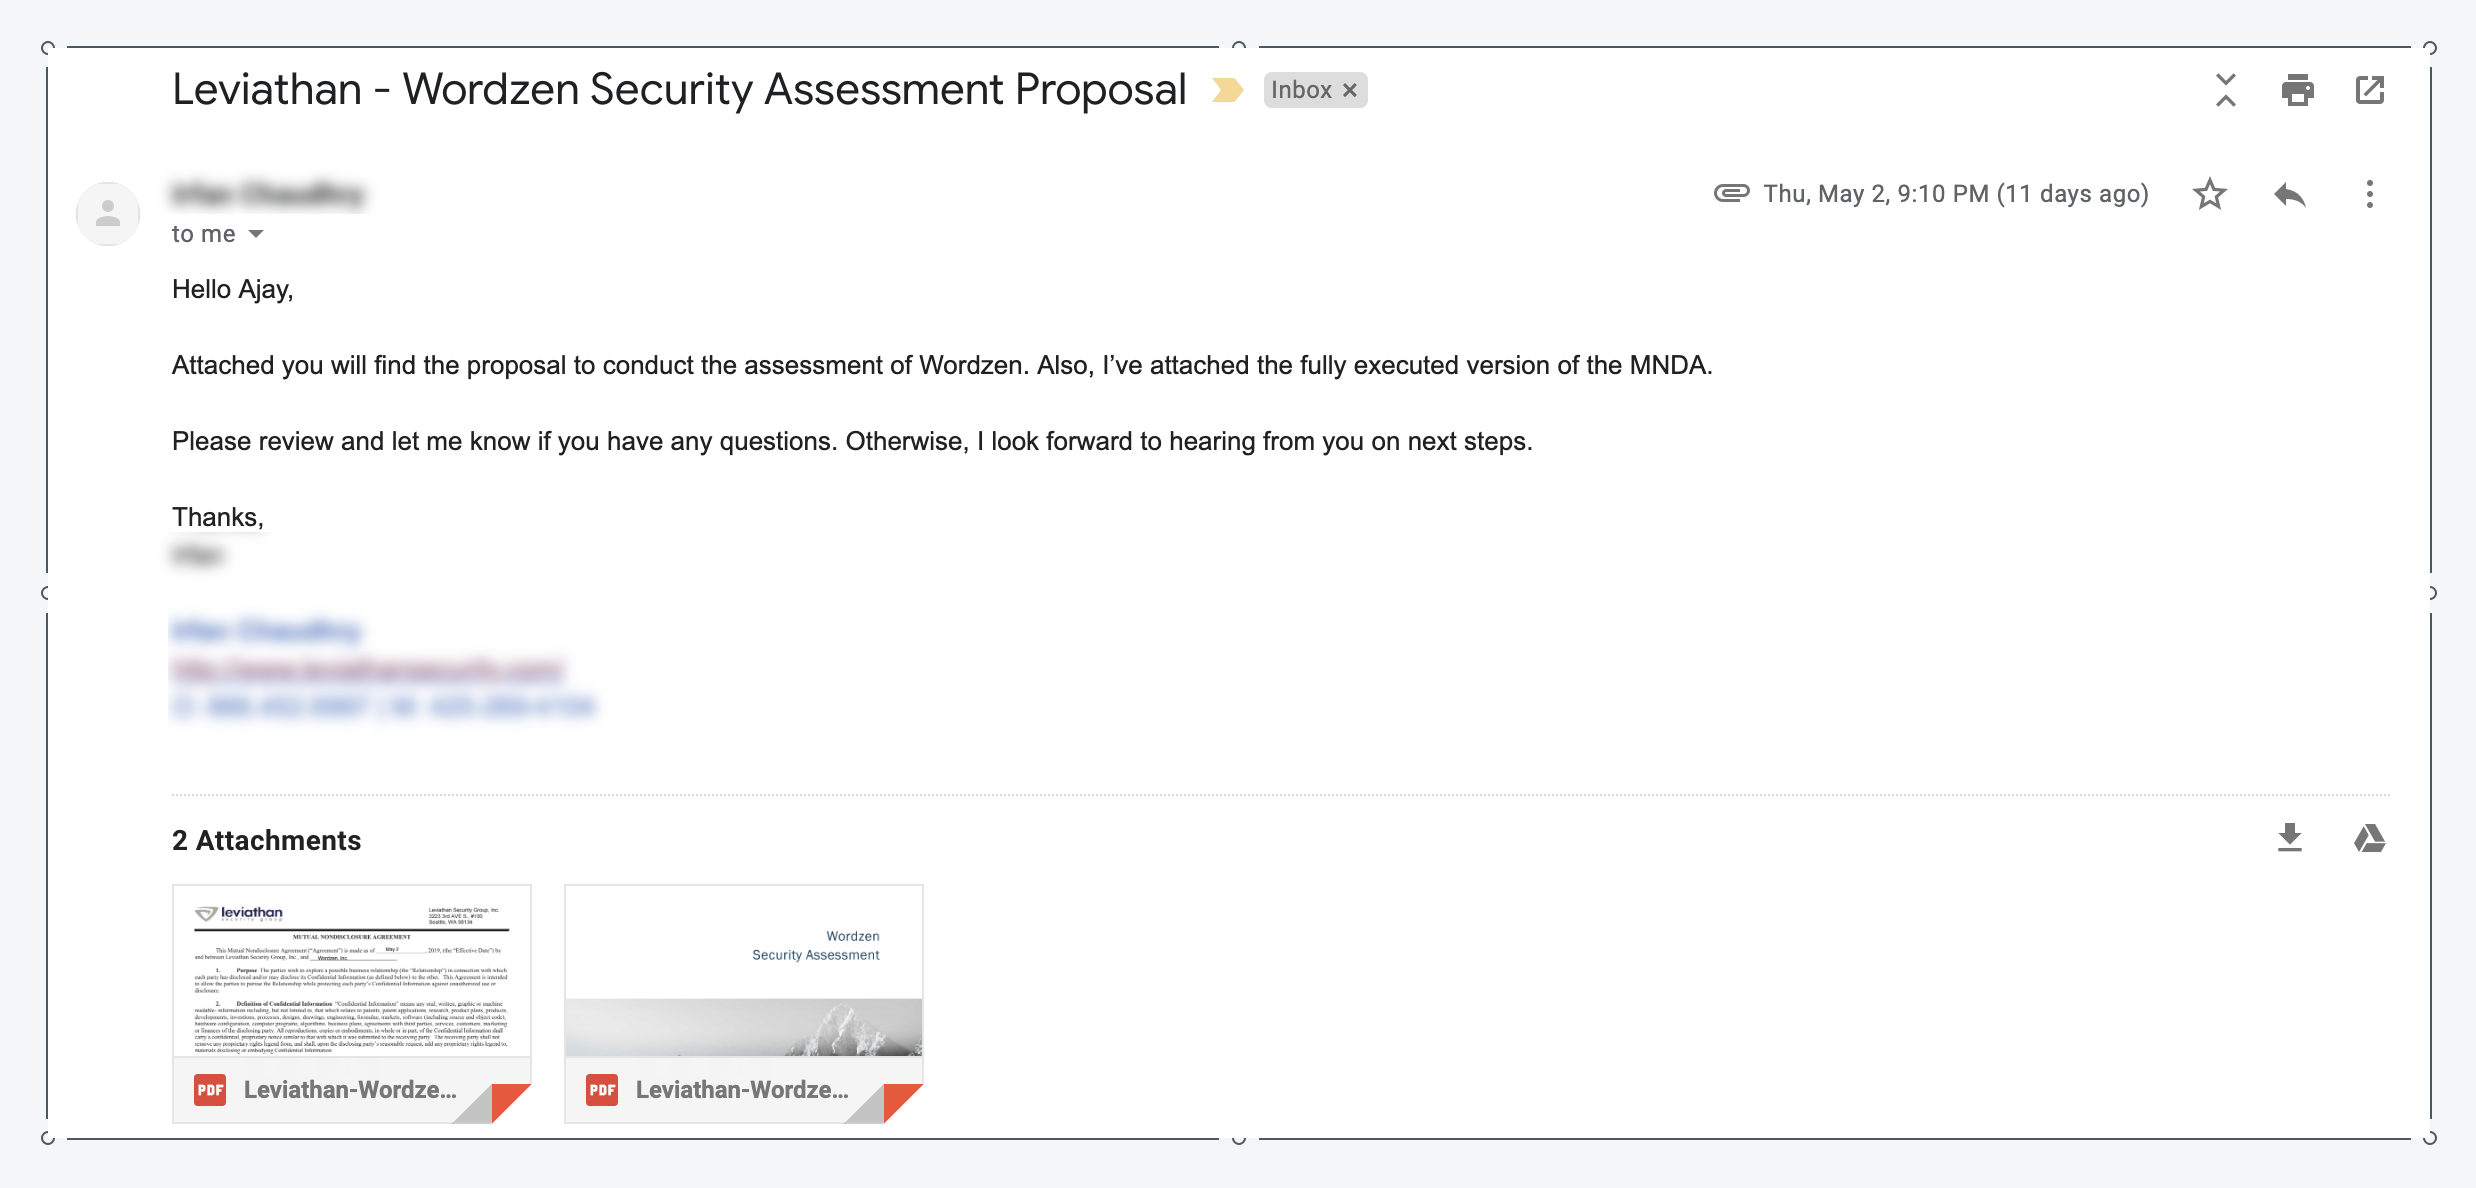Open the MNDA PDF attachment thumbnail
Viewport: 2476px width, 1188px height.
point(351,971)
